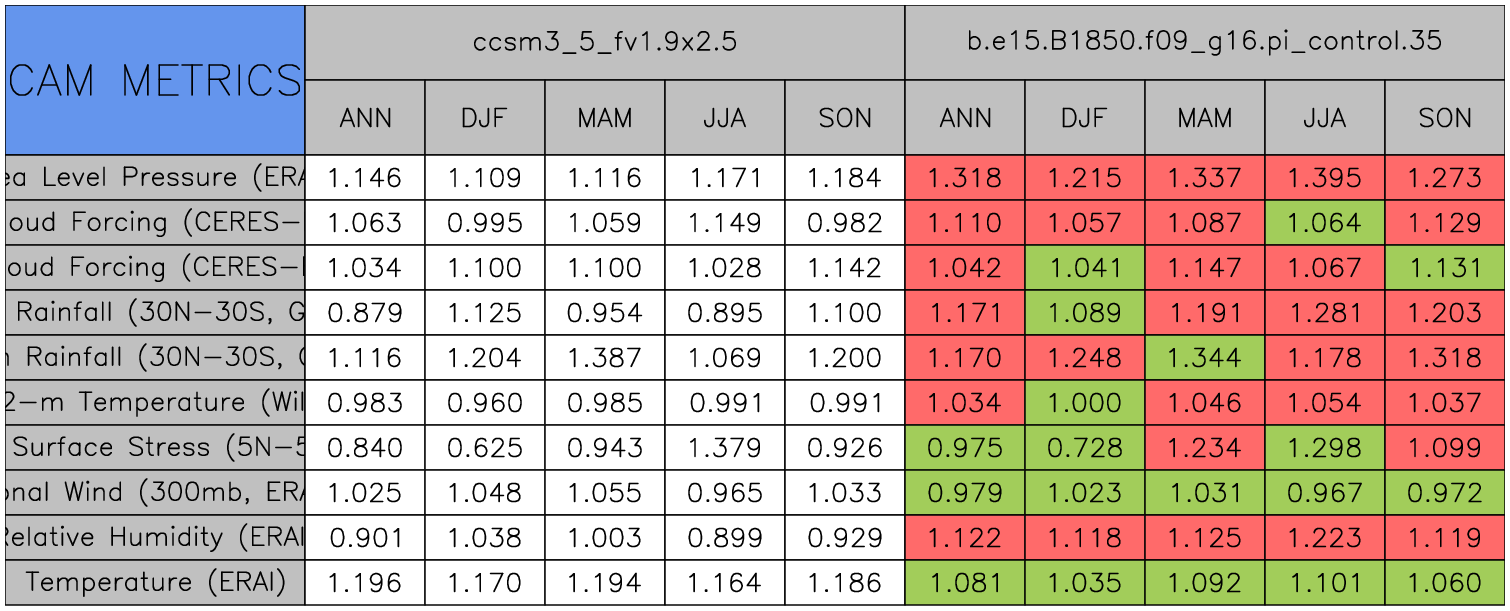Click the green cell showing 0.728

1084,448
